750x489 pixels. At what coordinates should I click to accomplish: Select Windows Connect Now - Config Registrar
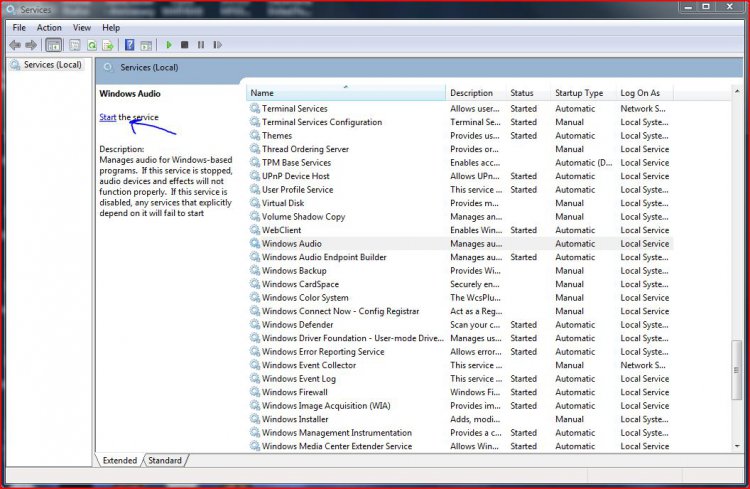[460, 311]
